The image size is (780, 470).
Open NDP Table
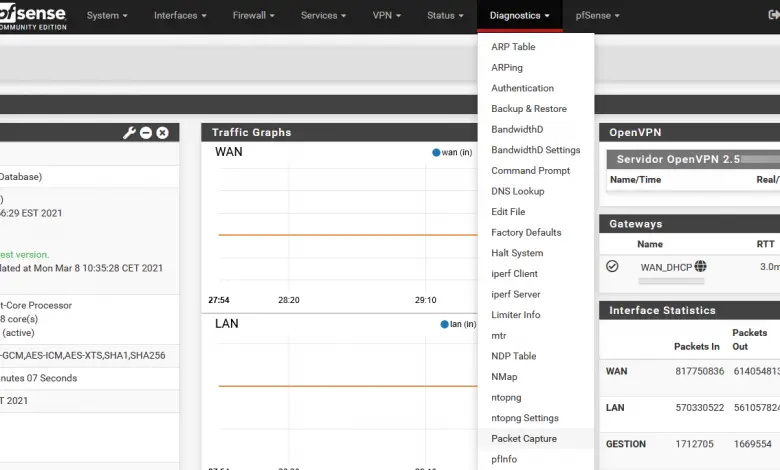click(x=536, y=356)
